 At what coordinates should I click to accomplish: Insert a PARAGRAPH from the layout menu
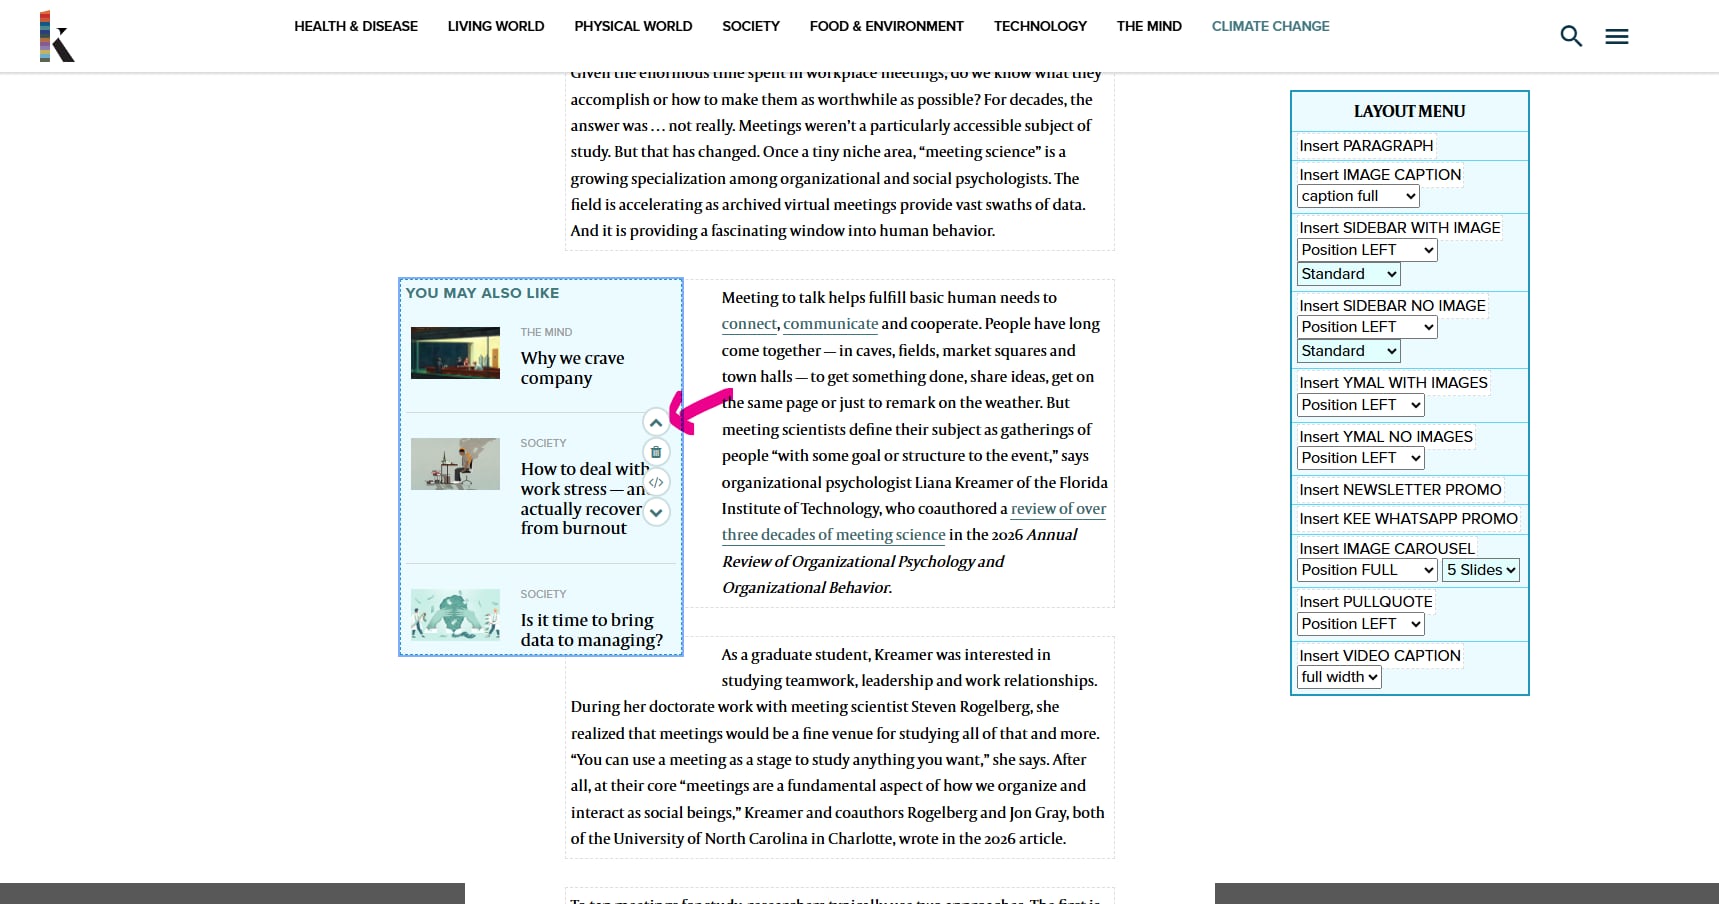tap(1366, 146)
